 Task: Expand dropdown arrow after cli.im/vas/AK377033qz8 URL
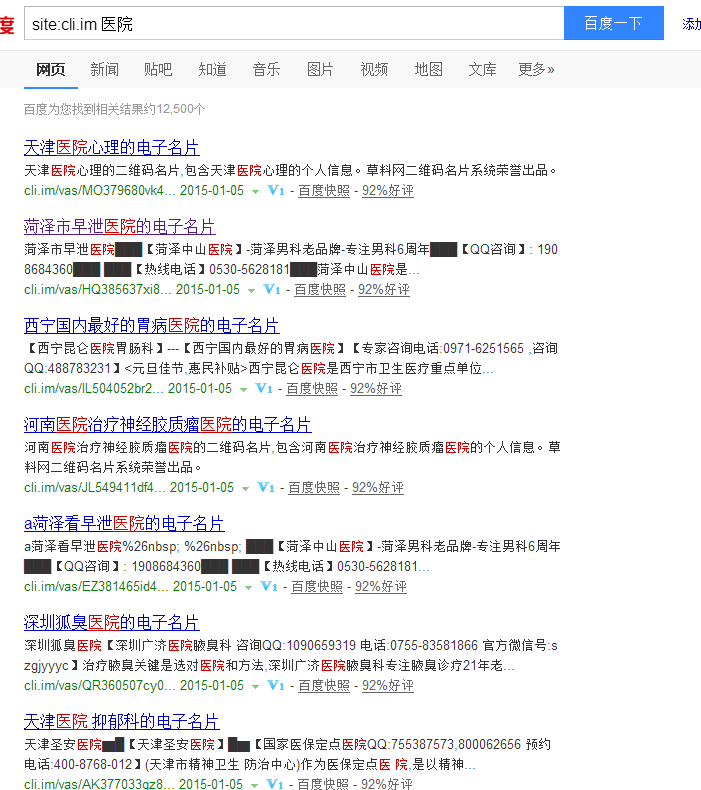[x=254, y=785]
